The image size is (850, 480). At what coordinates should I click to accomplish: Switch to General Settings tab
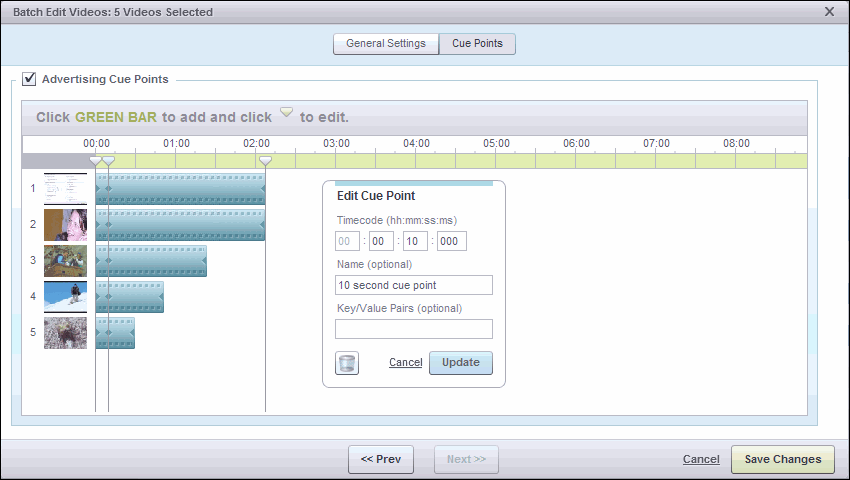[386, 43]
